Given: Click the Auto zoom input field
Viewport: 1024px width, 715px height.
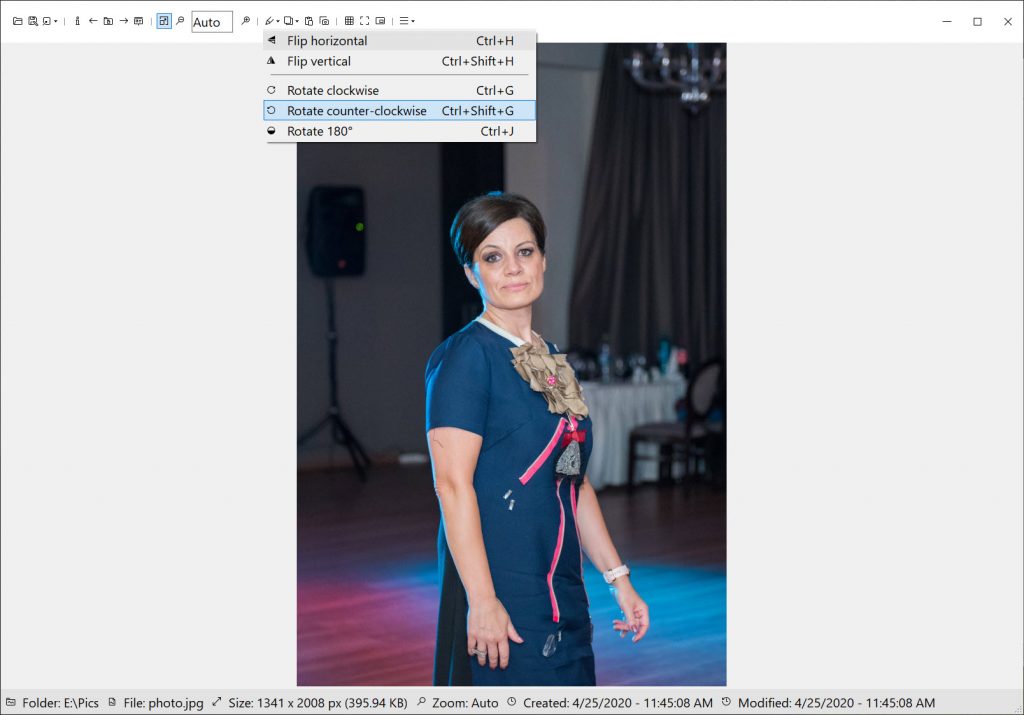Looking at the screenshot, I should (x=212, y=22).
